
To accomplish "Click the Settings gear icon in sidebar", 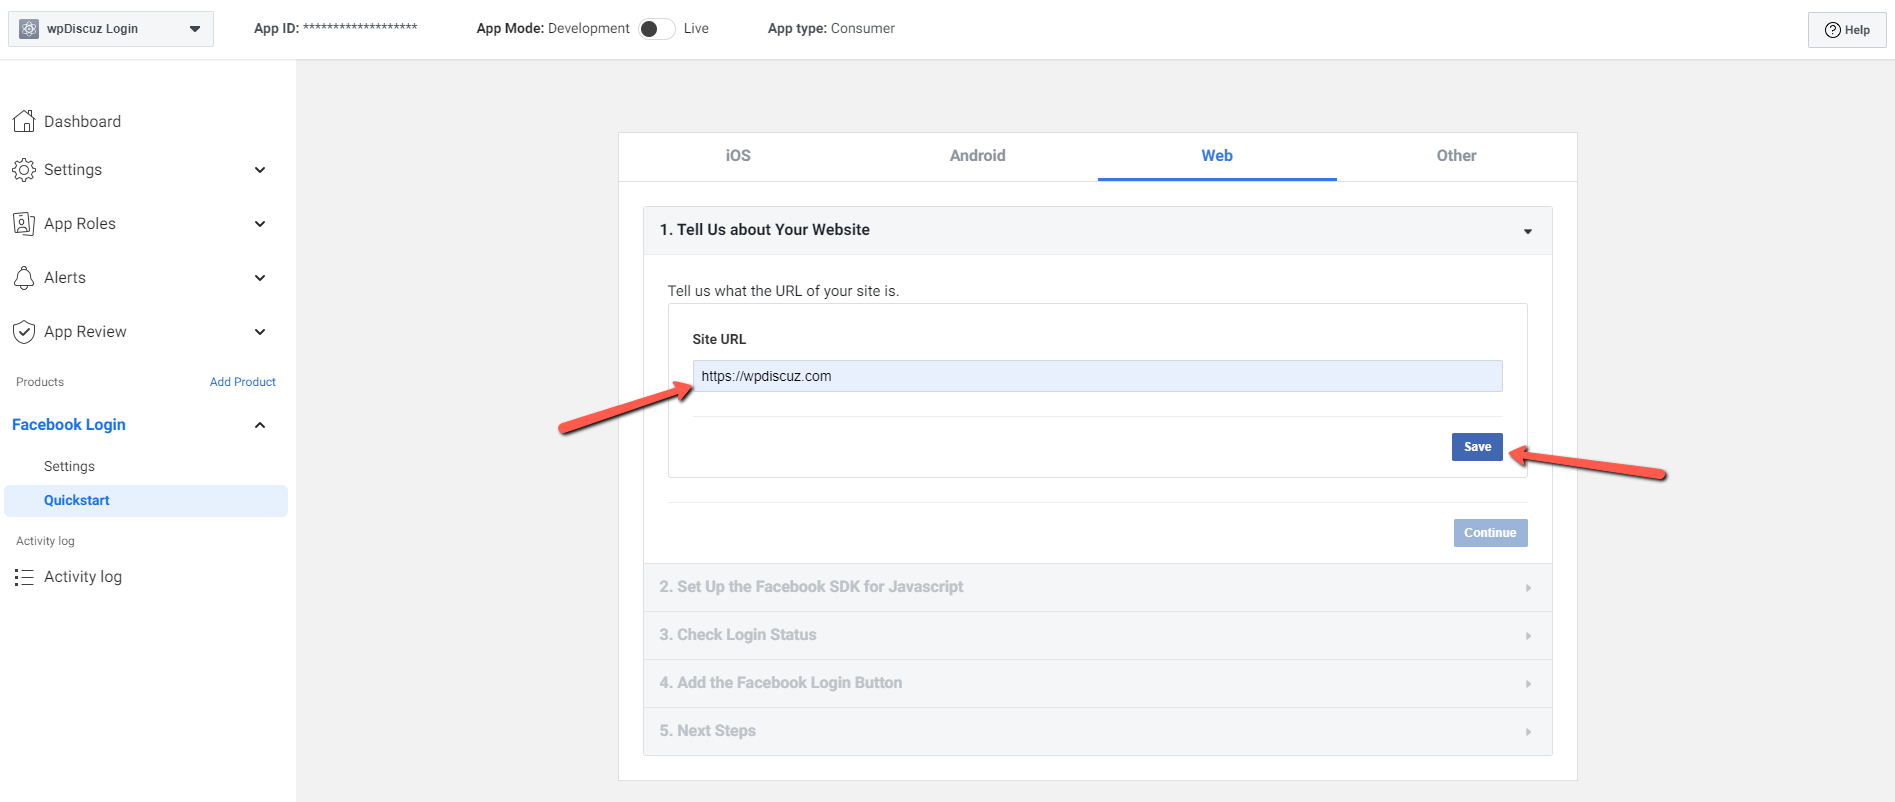I will [x=24, y=170].
